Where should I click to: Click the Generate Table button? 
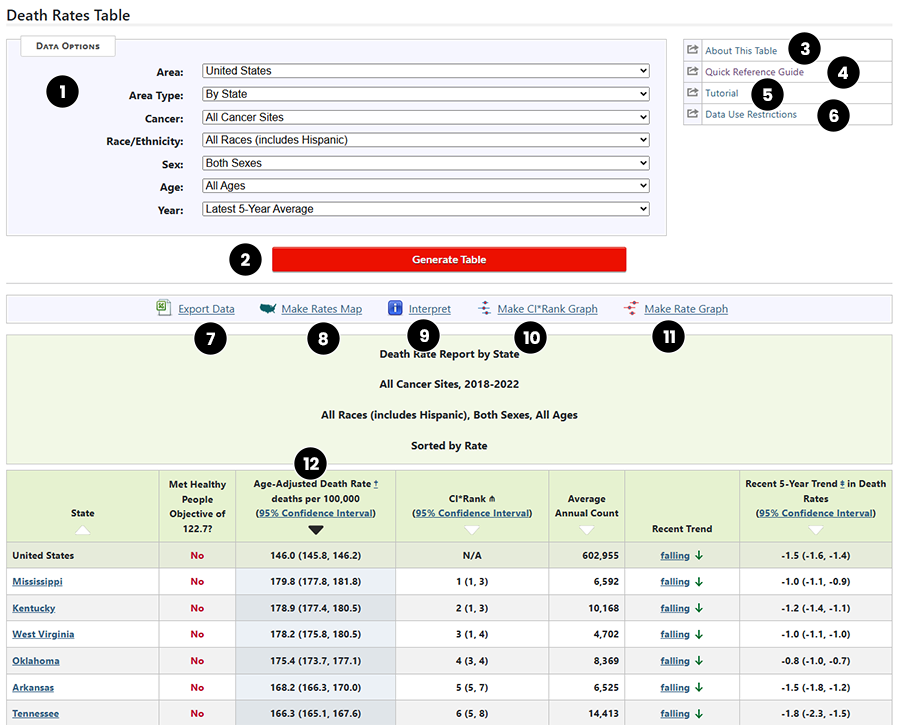(x=449, y=259)
